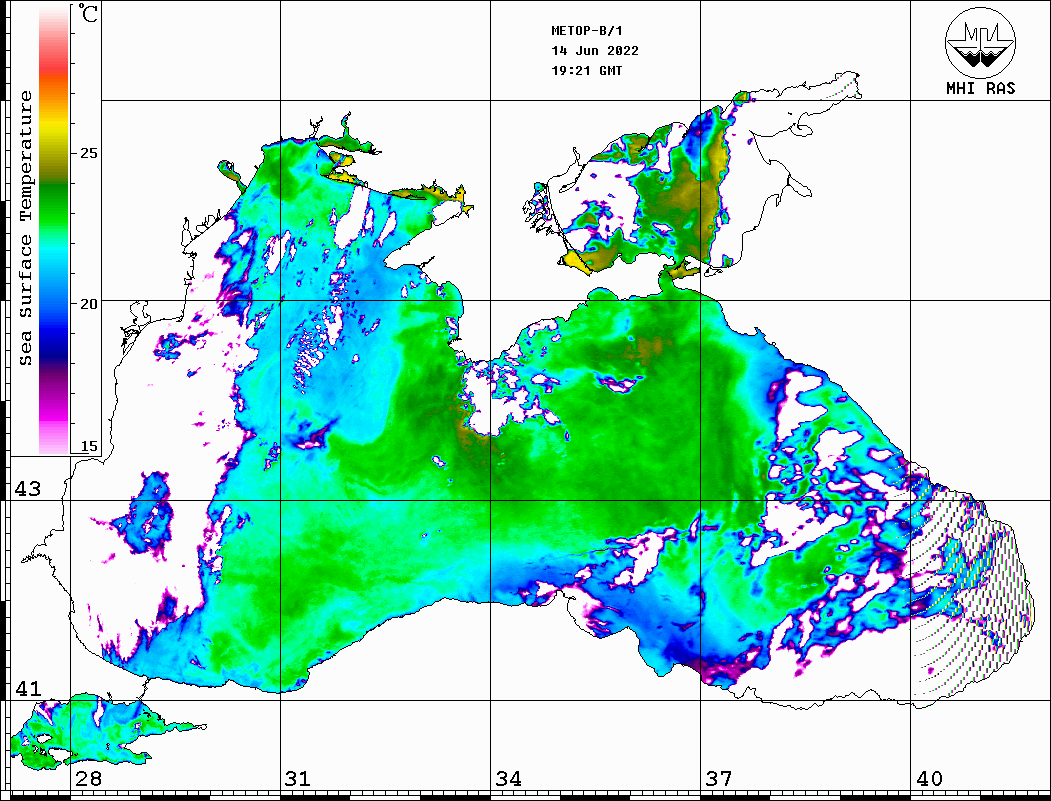The width and height of the screenshot is (1051, 801).
Task: Click the latitude label '43'
Action: pyautogui.click(x=27, y=489)
